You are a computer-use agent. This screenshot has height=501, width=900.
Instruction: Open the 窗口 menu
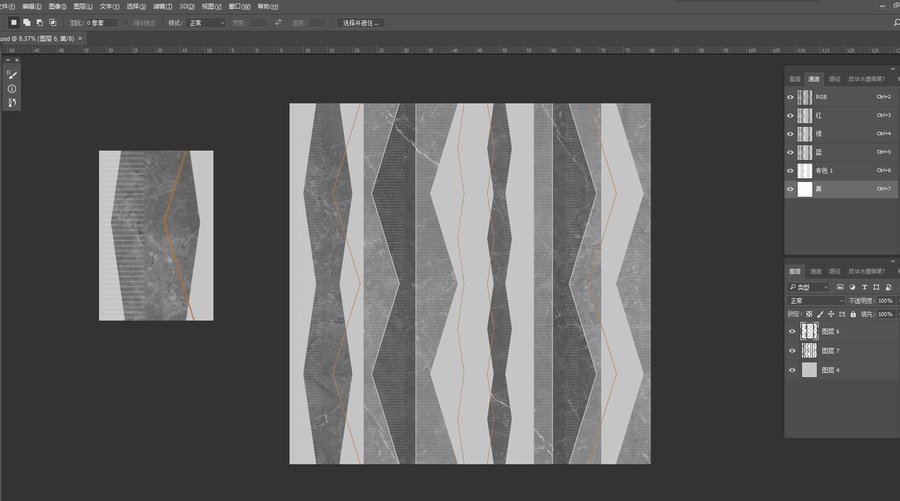point(239,6)
